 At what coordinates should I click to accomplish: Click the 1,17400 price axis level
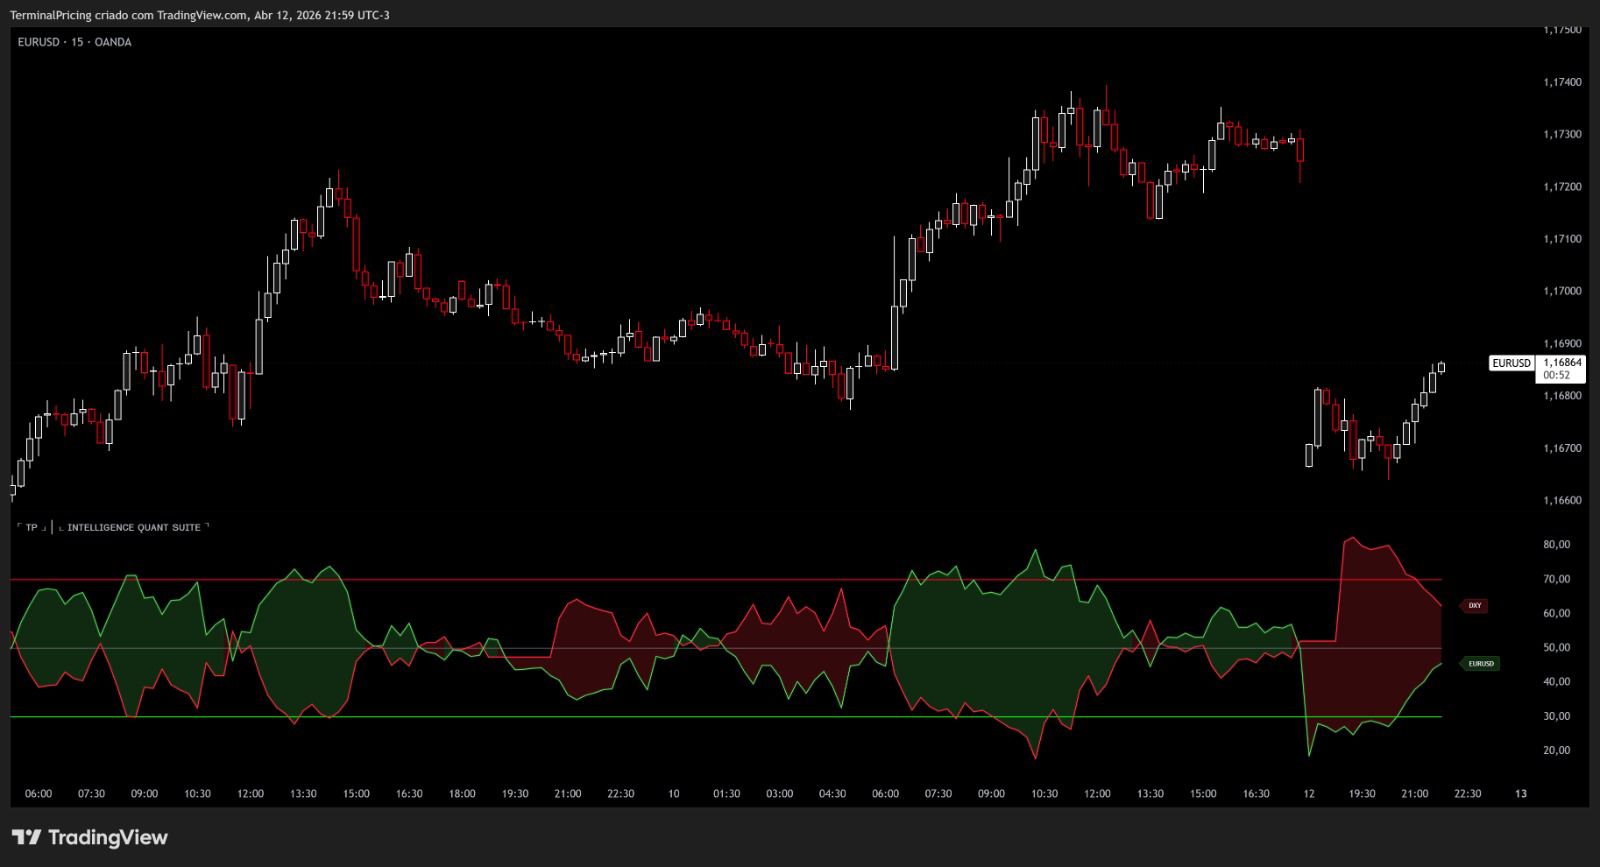1562,82
